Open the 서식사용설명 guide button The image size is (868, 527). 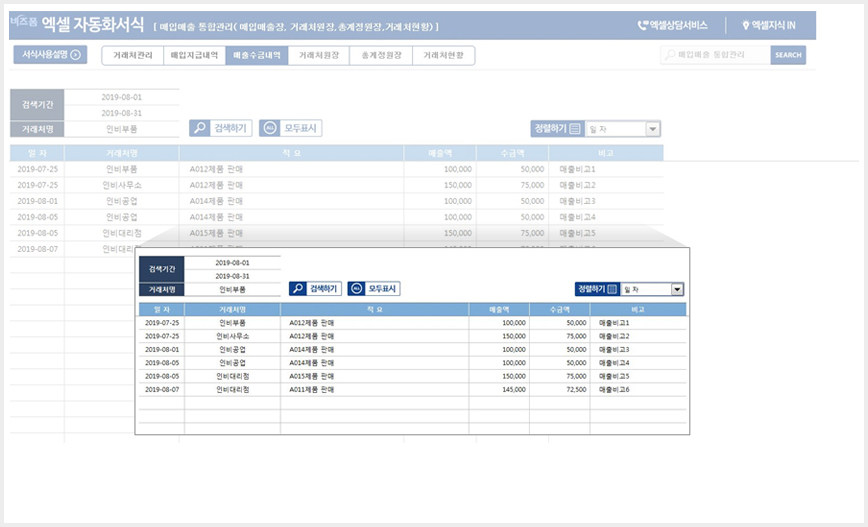coord(50,54)
